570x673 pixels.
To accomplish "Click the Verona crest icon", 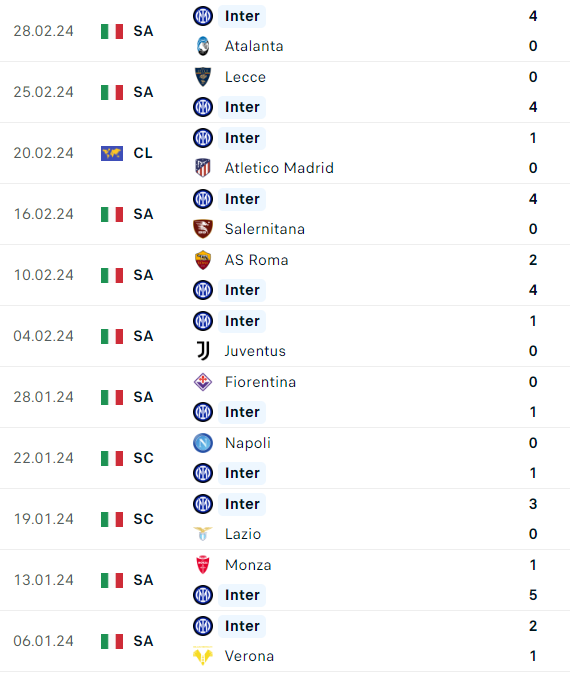I will [x=203, y=655].
